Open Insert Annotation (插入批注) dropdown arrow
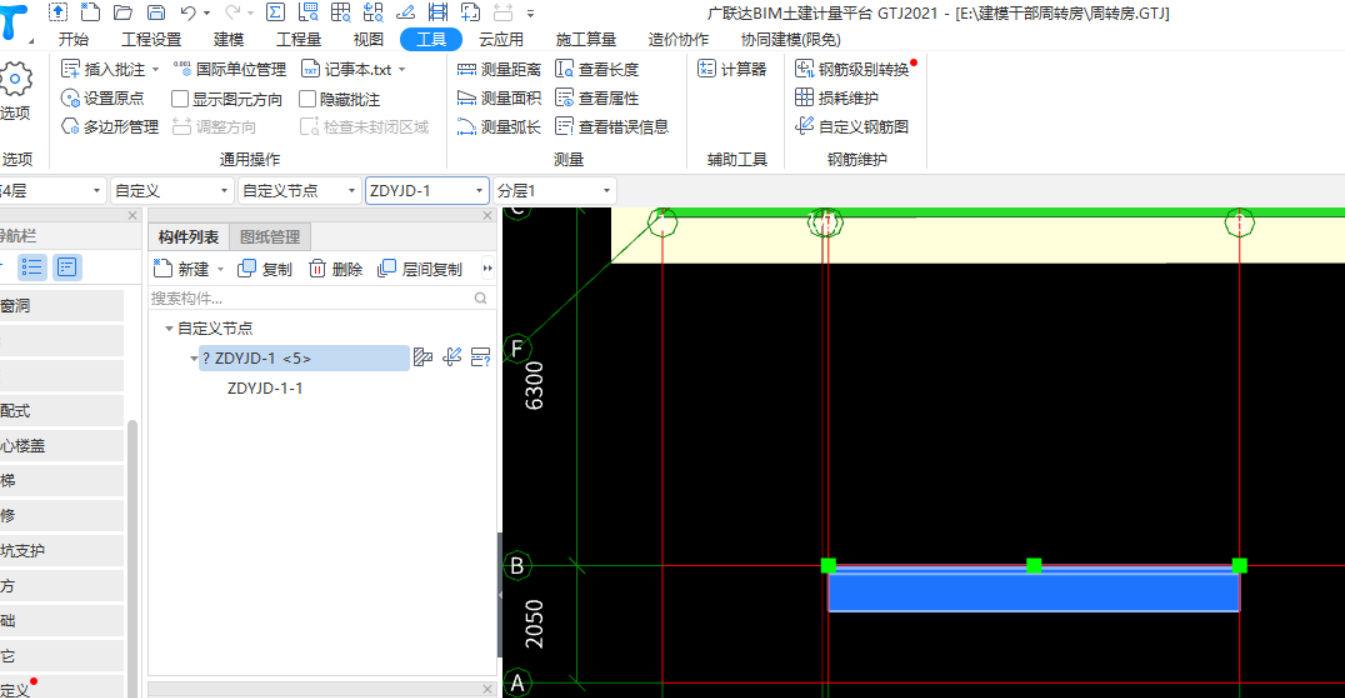The image size is (1345, 698). click(156, 70)
